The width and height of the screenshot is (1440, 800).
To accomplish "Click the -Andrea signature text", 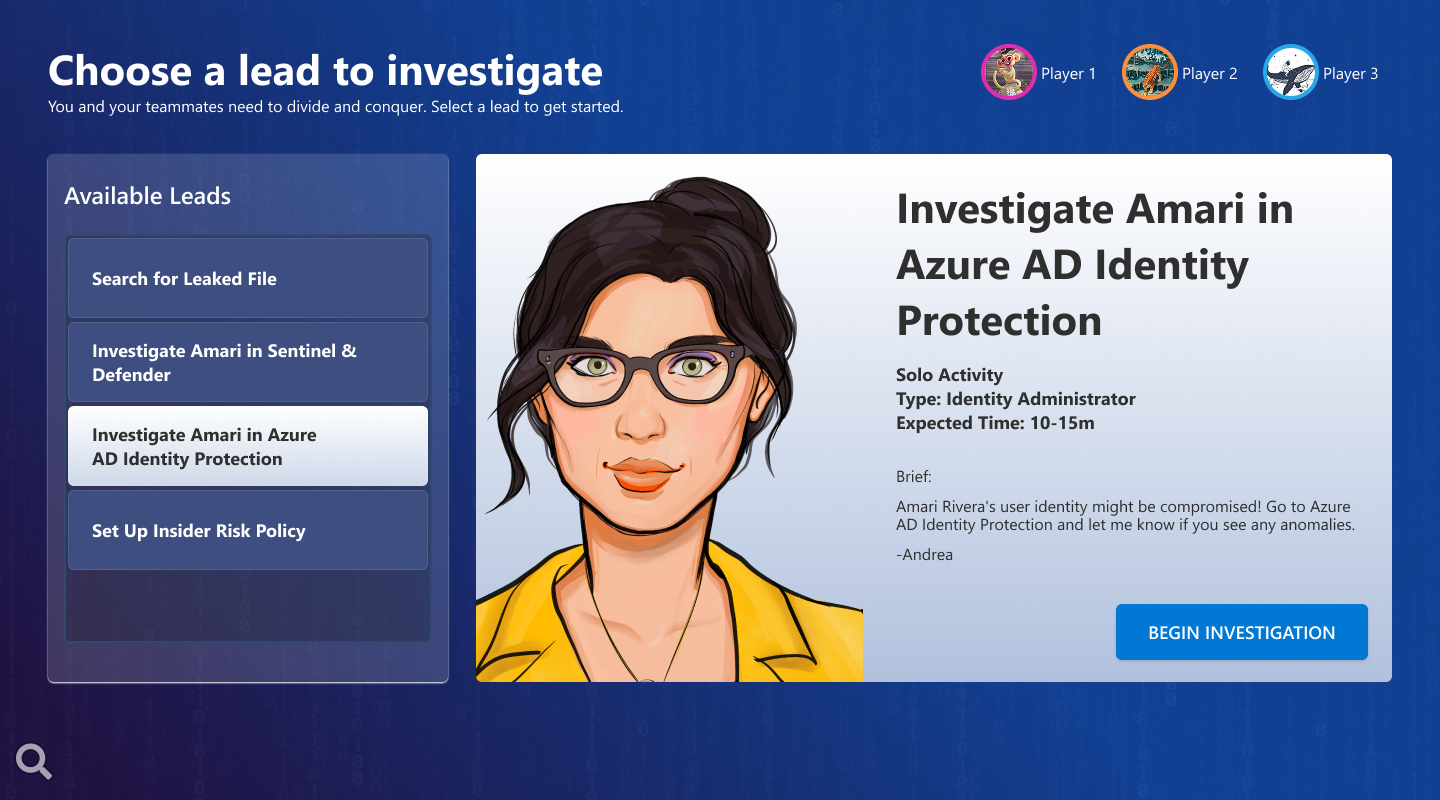I will (924, 554).
